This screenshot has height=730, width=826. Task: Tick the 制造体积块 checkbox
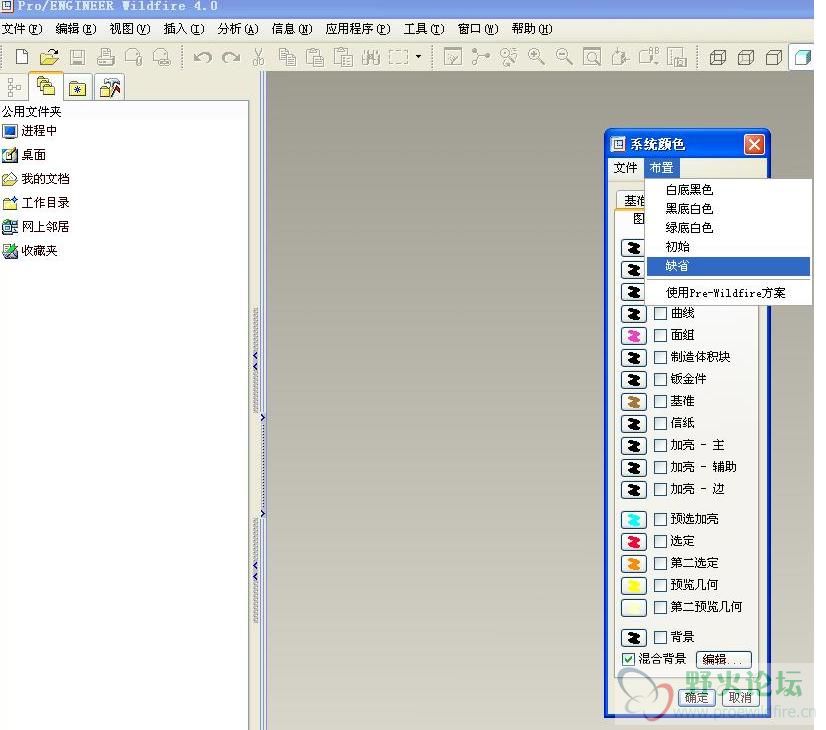pyautogui.click(x=660, y=358)
